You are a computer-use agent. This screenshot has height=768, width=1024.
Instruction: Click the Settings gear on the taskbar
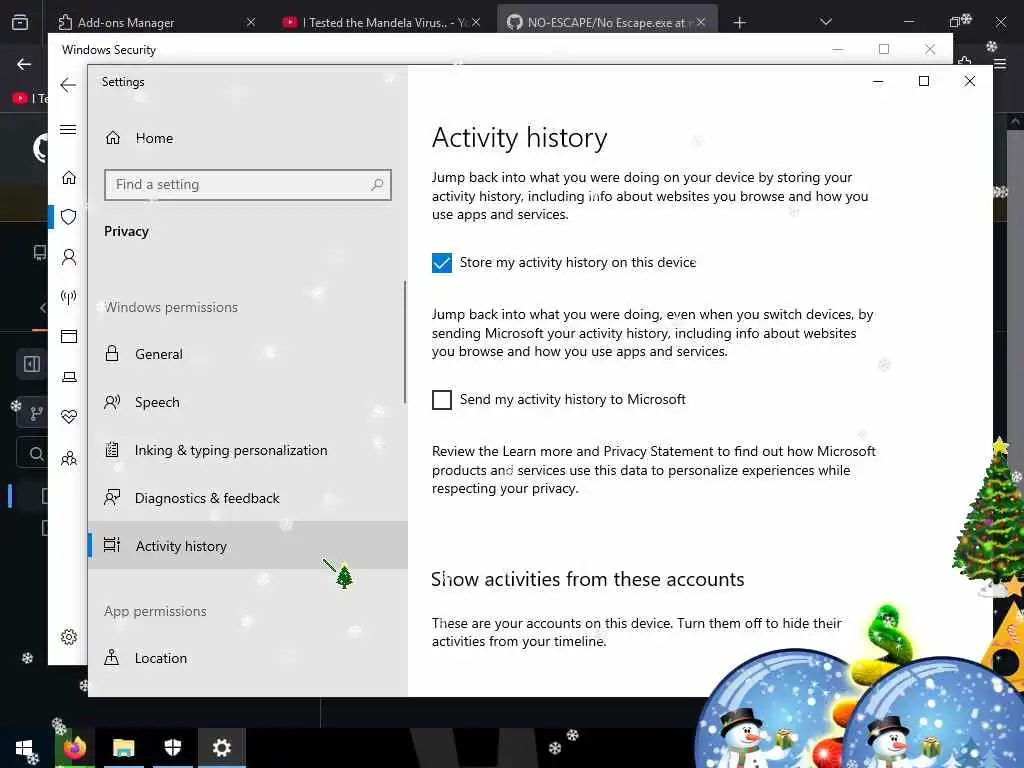[222, 748]
